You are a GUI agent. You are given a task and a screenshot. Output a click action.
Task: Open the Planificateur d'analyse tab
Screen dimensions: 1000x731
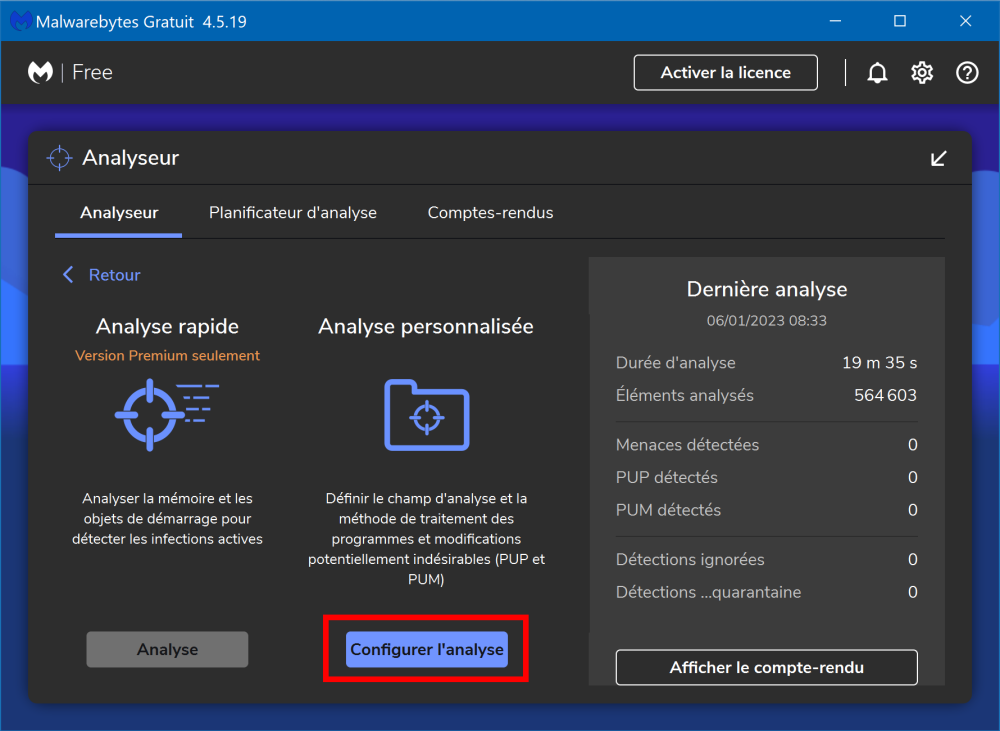pos(293,213)
